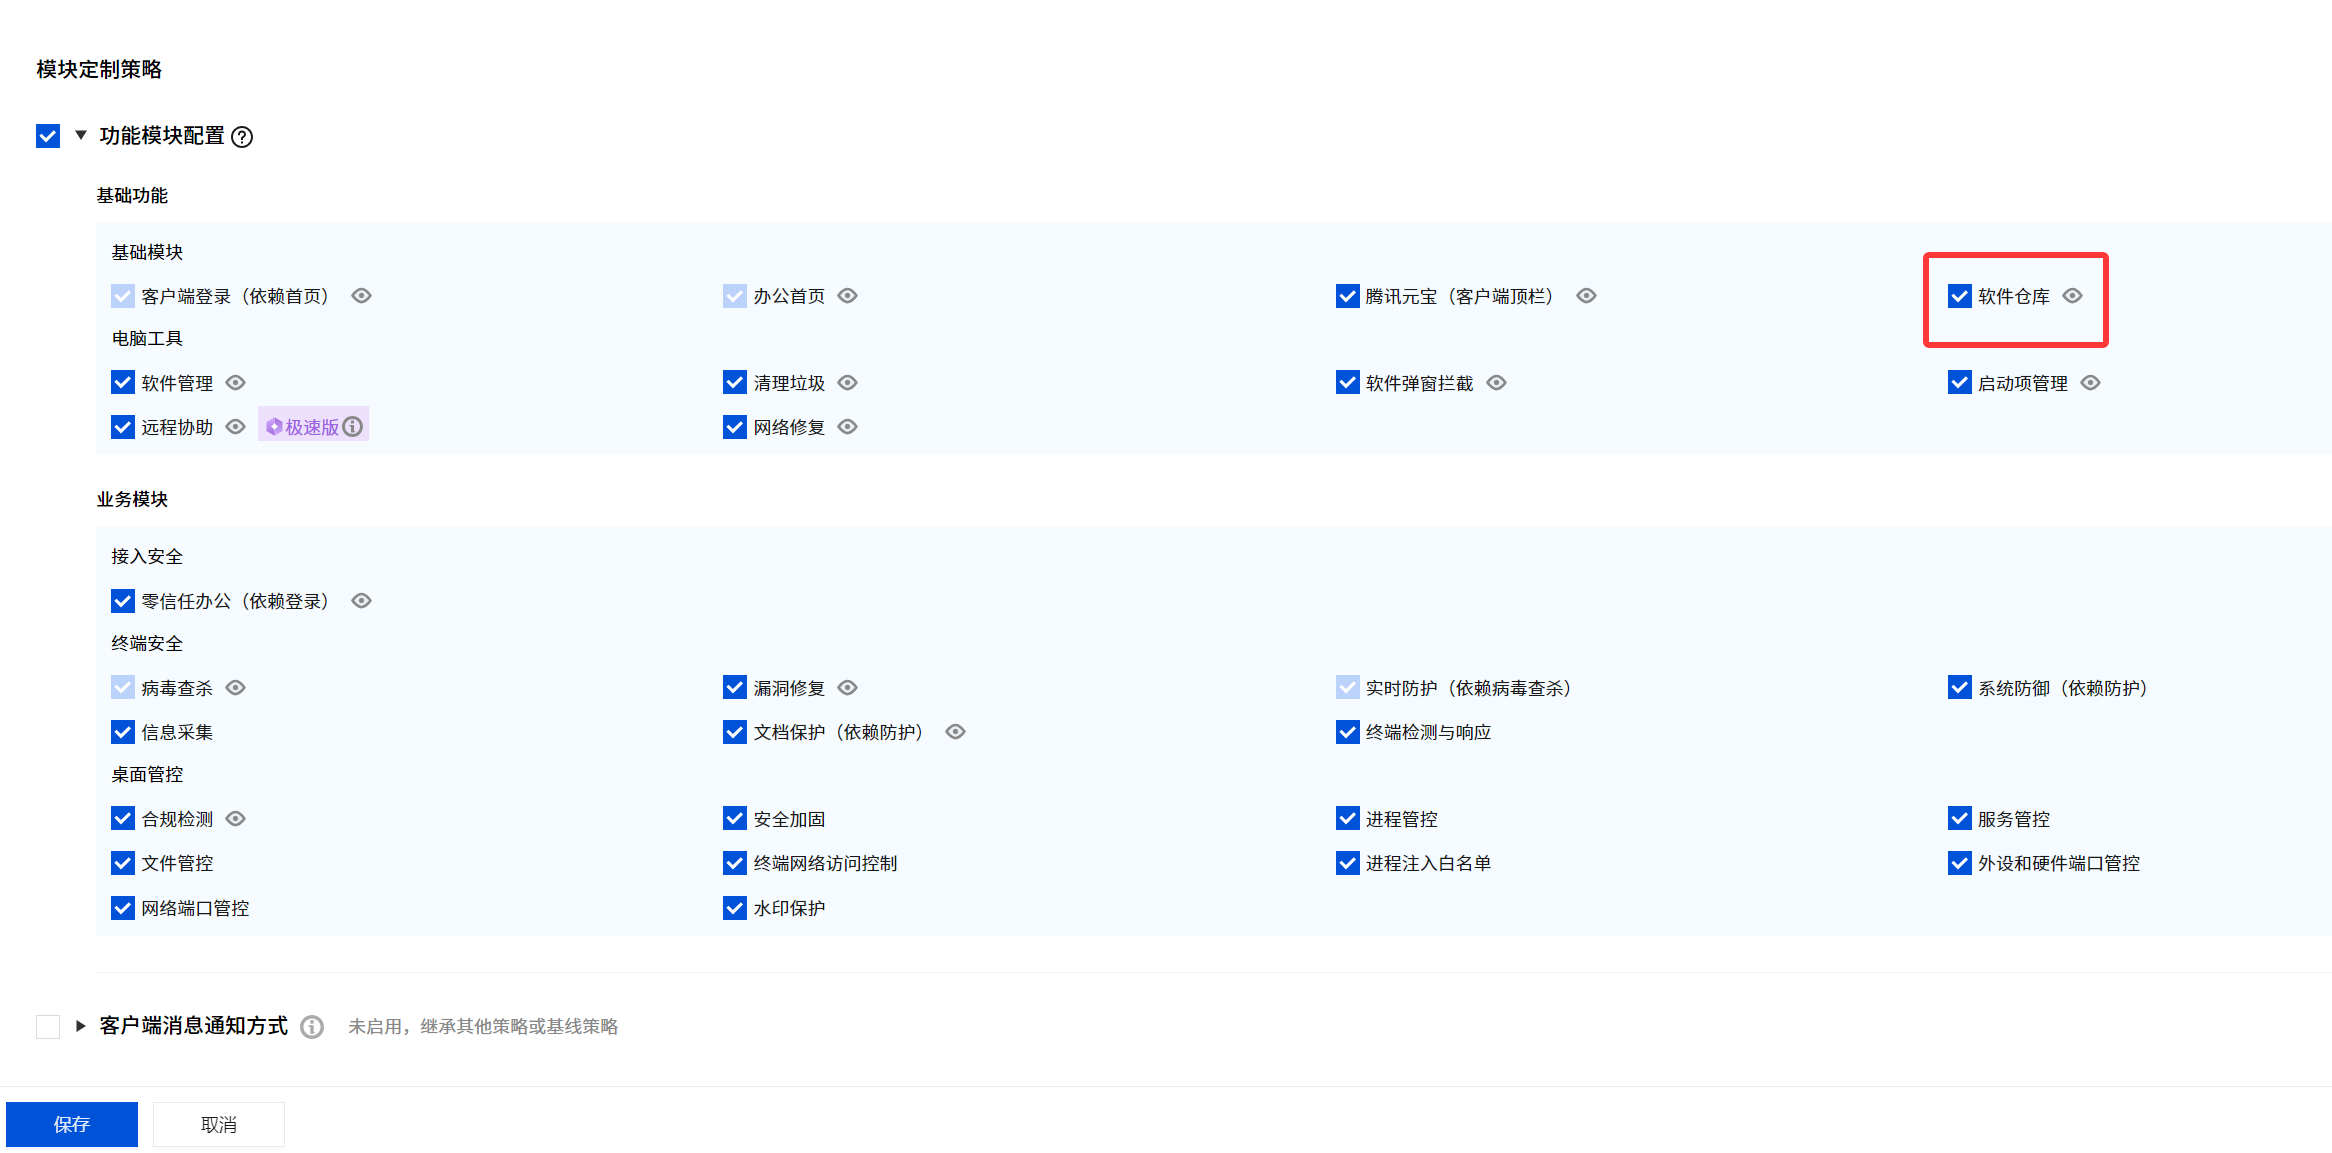Click the eye icon next to 办公首页
Viewport: 2332px width, 1153px height.
pos(847,296)
